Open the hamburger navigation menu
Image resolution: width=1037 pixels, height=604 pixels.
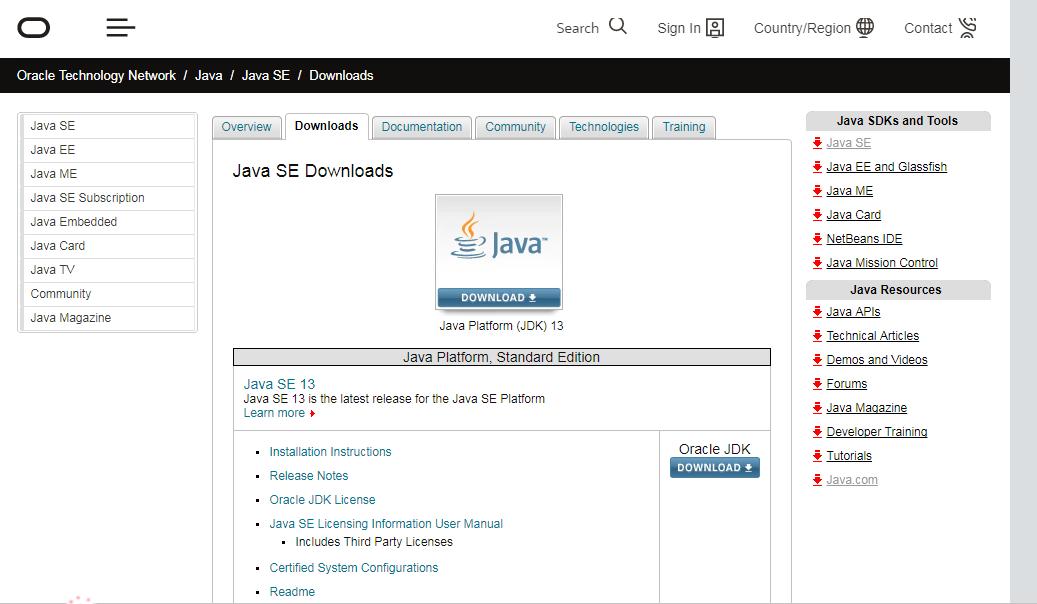[x=120, y=28]
